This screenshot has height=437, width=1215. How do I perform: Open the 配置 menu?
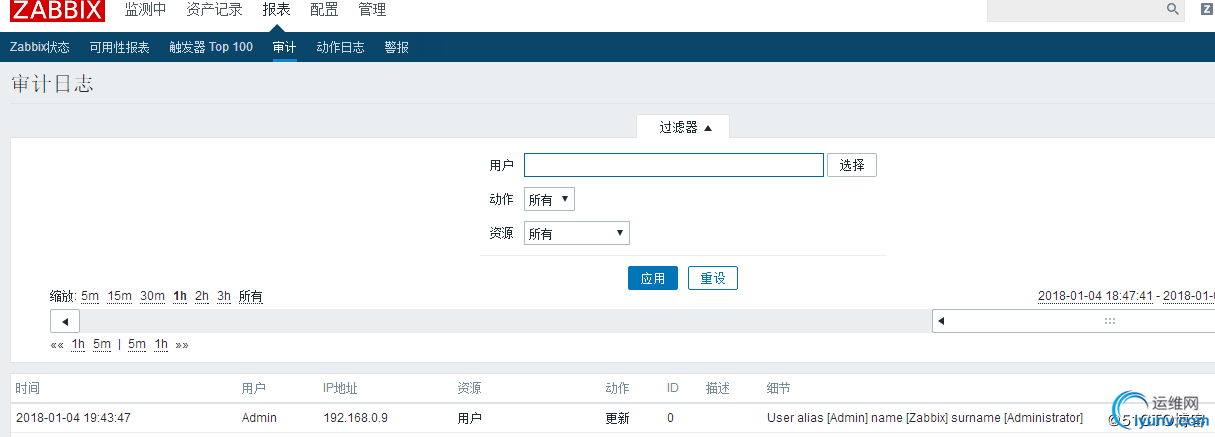(x=324, y=10)
